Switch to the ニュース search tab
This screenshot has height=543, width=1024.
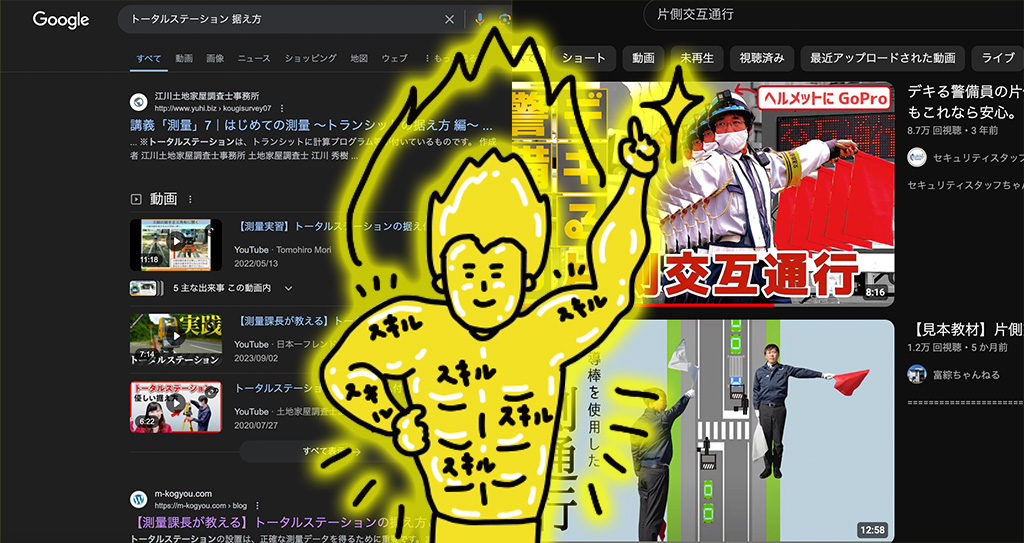coord(254,59)
